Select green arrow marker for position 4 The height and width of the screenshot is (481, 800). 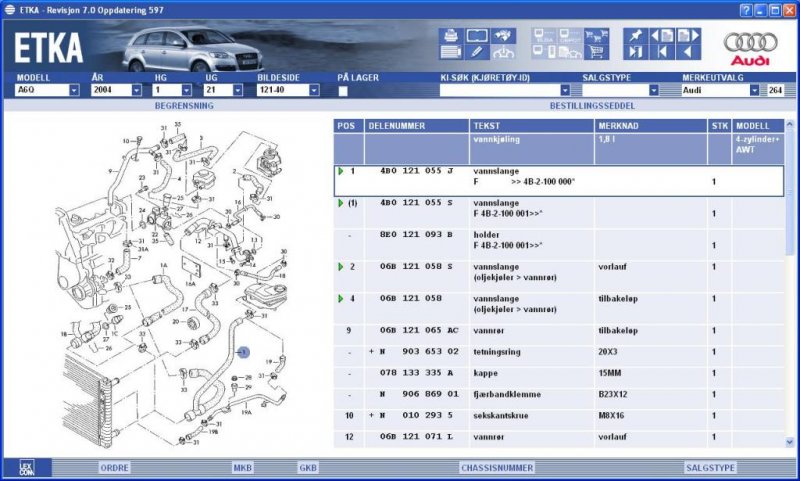coord(341,298)
